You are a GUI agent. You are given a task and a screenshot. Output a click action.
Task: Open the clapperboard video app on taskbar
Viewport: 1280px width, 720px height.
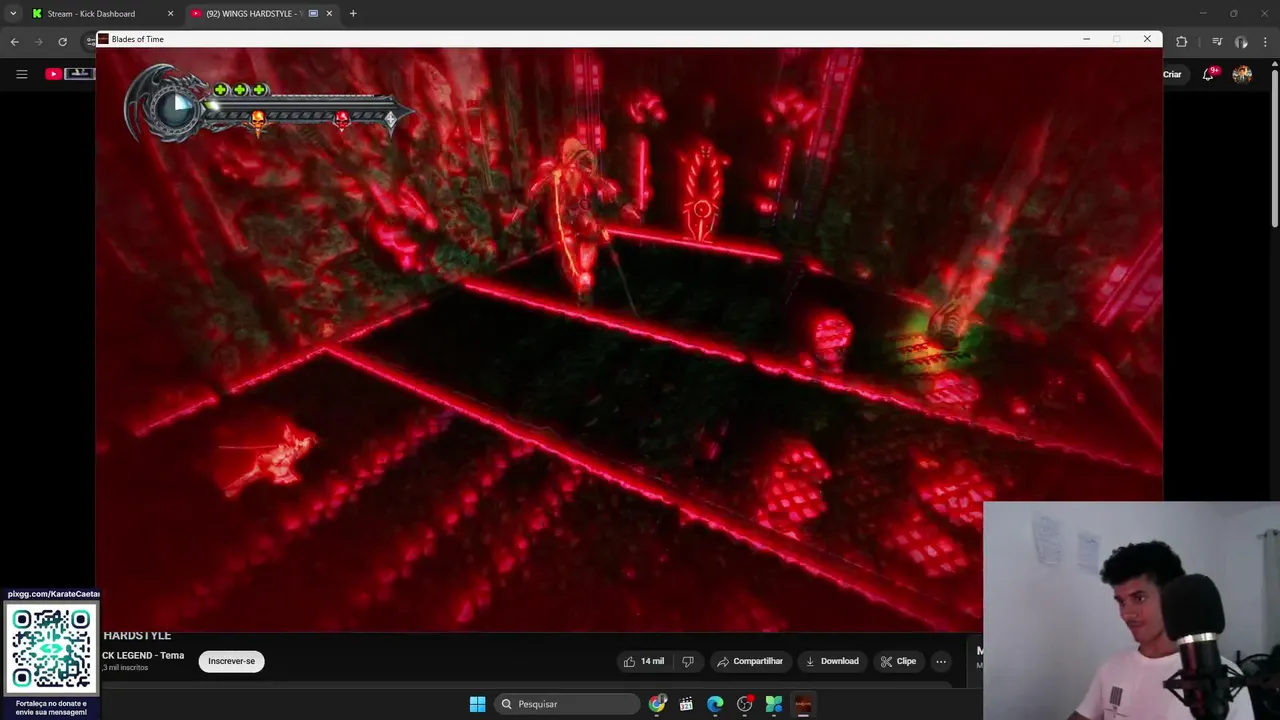pyautogui.click(x=686, y=704)
